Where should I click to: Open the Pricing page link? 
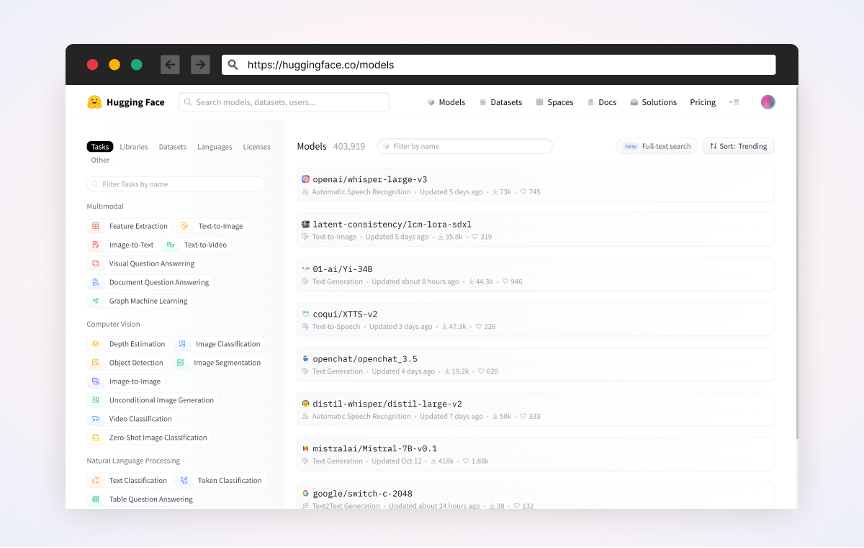(x=703, y=102)
